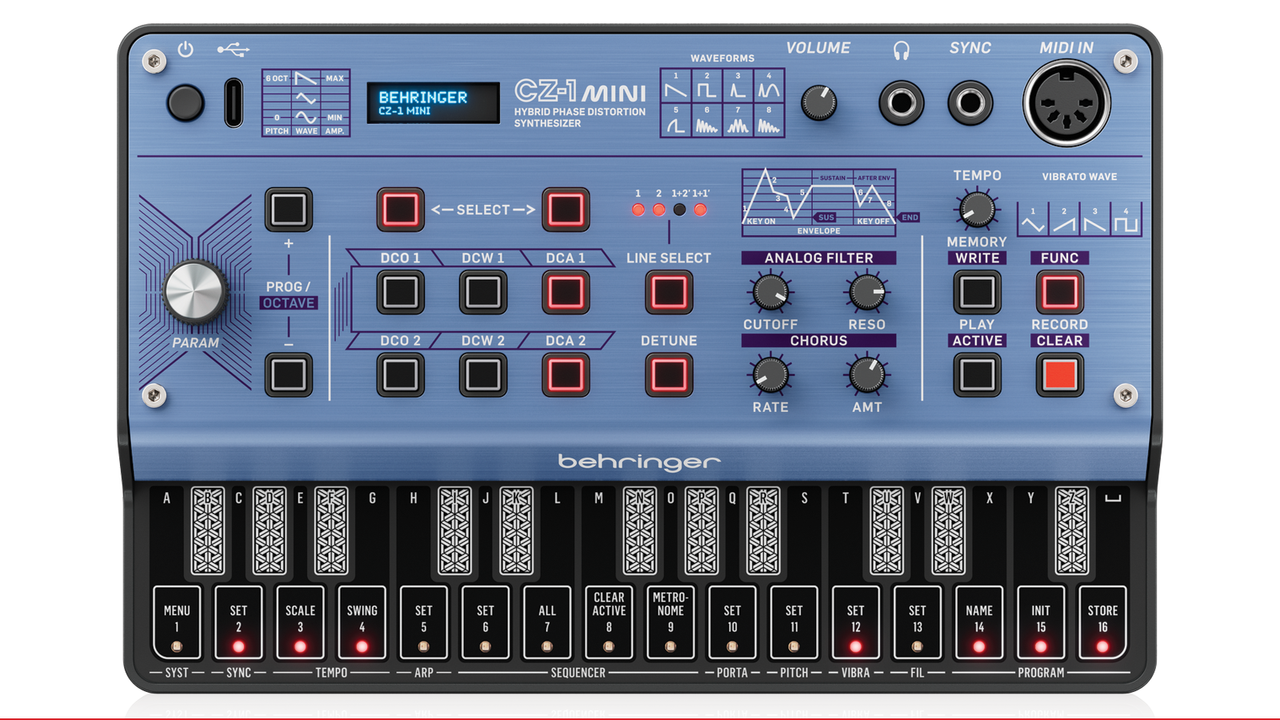Turn the TEMPO knob

(977, 209)
